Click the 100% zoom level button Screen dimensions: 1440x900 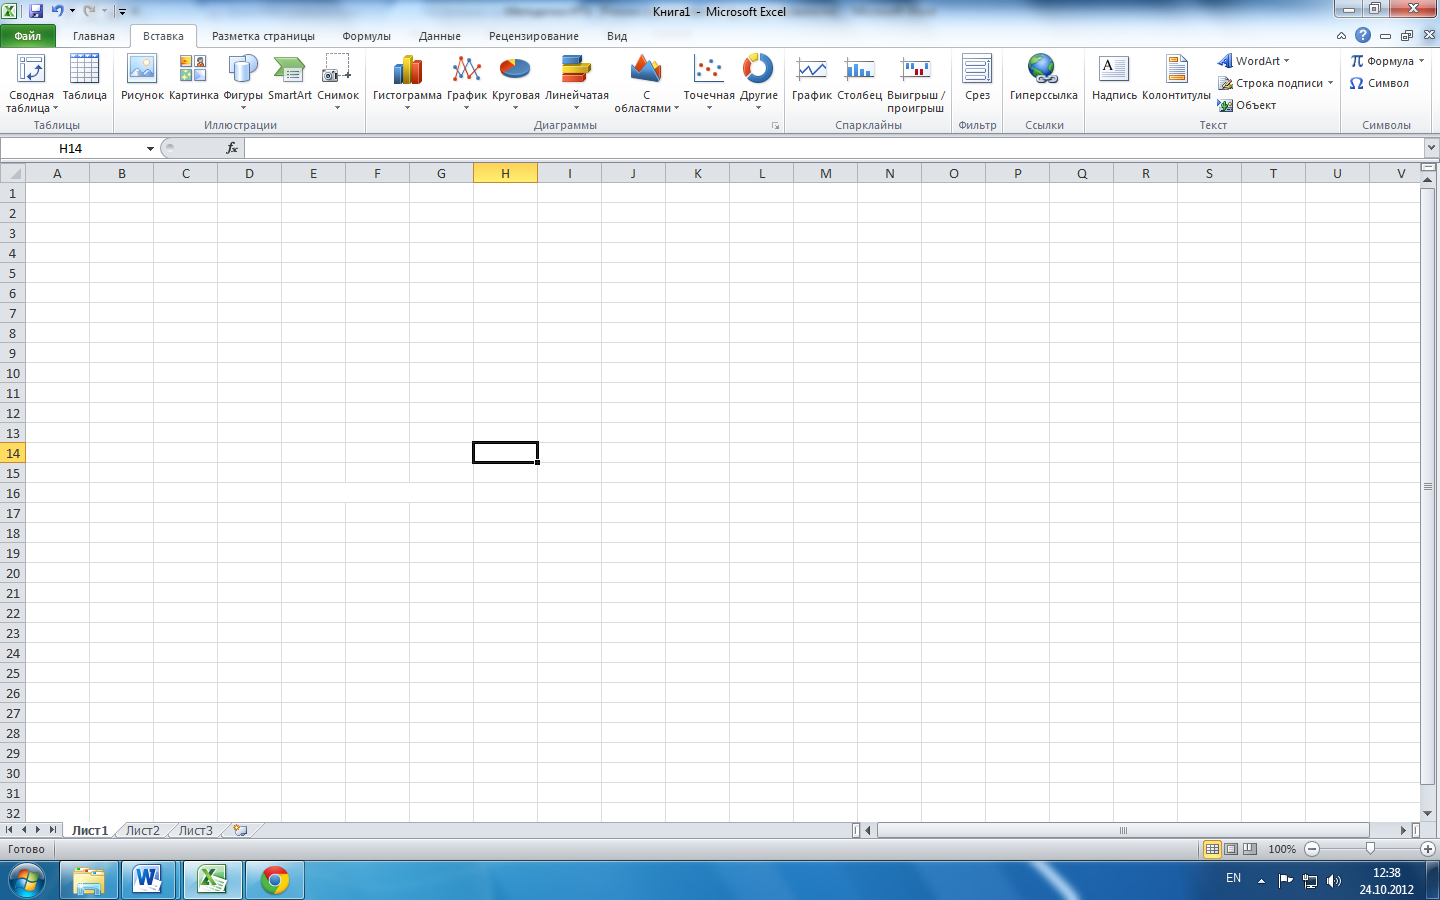pos(1282,849)
